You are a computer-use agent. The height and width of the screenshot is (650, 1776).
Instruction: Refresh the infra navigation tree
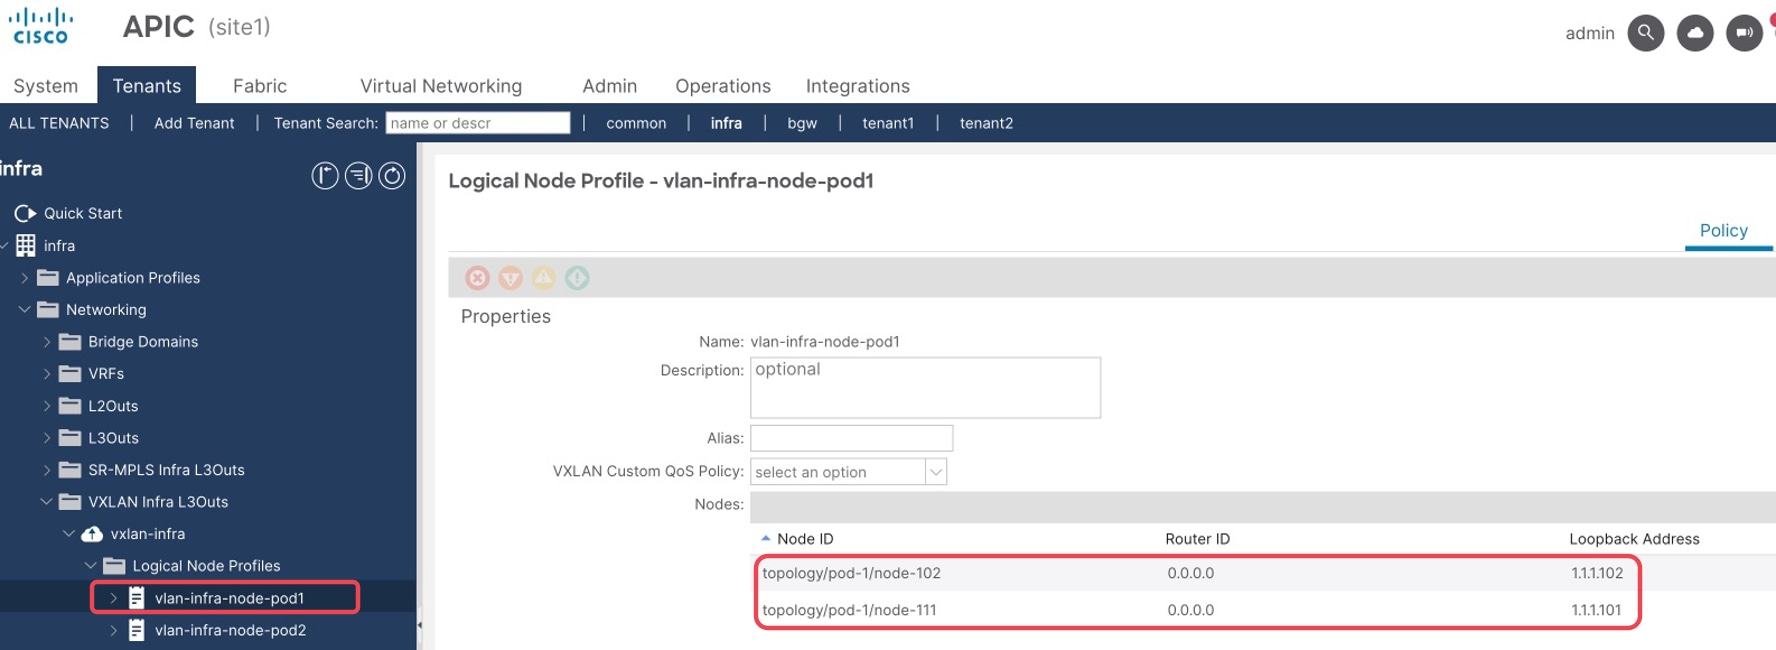tap(392, 176)
